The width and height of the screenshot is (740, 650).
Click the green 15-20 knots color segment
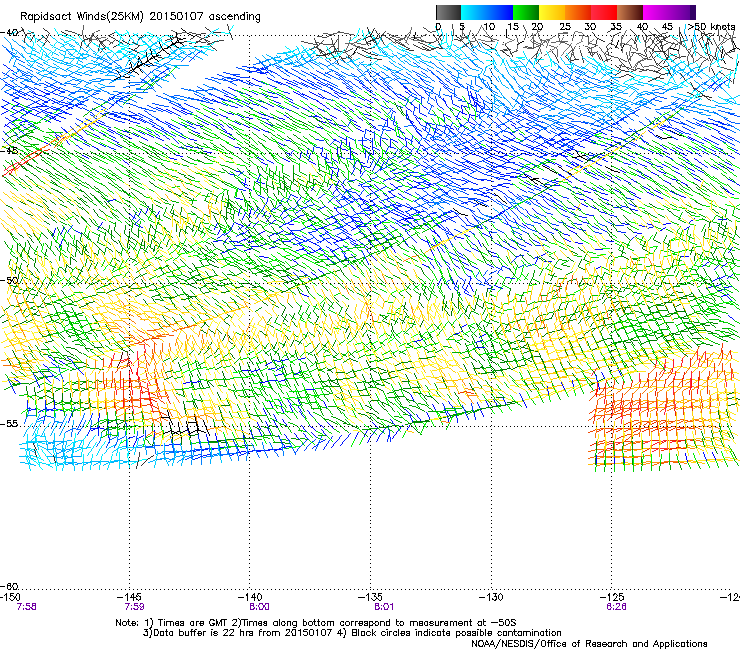tap(526, 12)
